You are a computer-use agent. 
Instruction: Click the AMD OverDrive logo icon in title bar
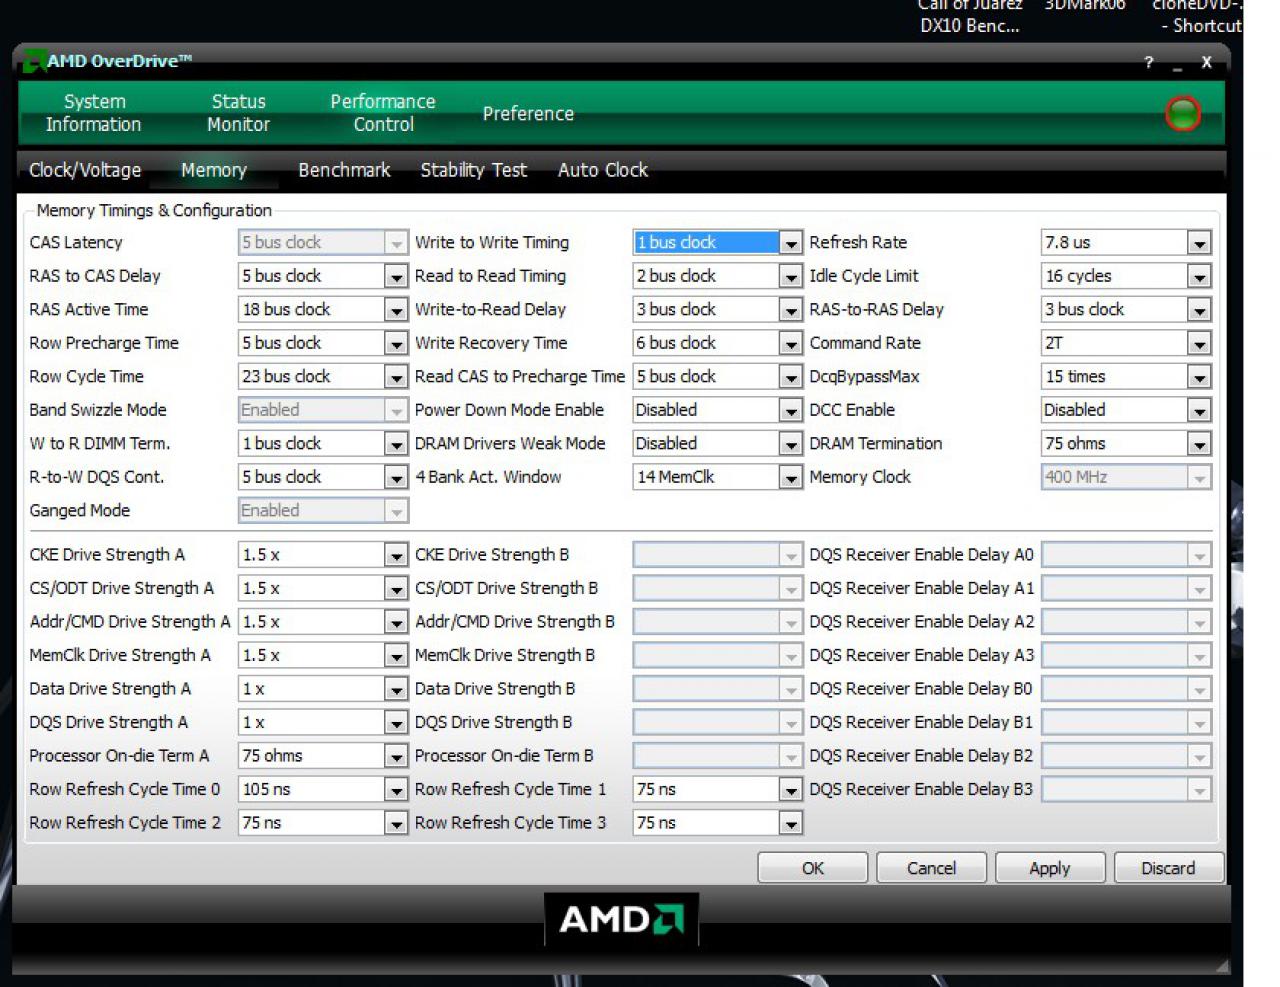[x=34, y=61]
